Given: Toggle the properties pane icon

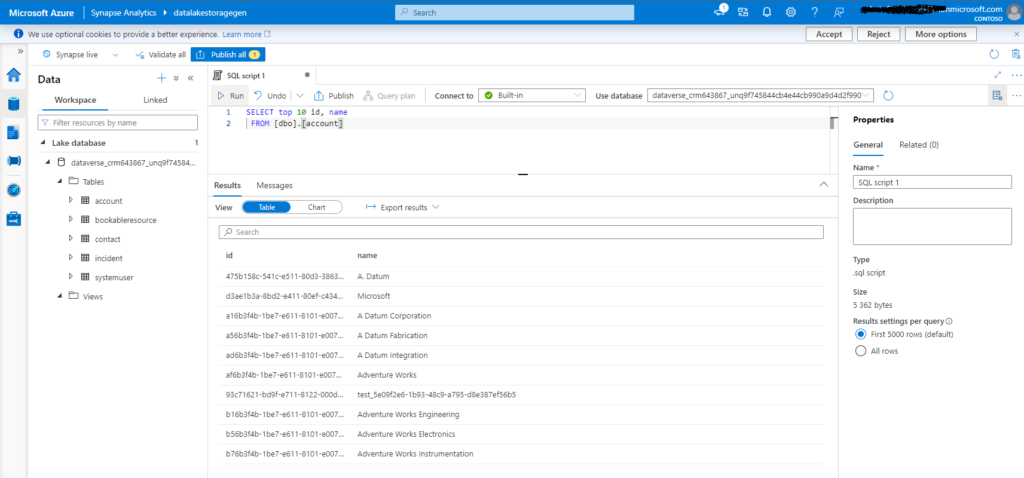Looking at the screenshot, I should 997,95.
